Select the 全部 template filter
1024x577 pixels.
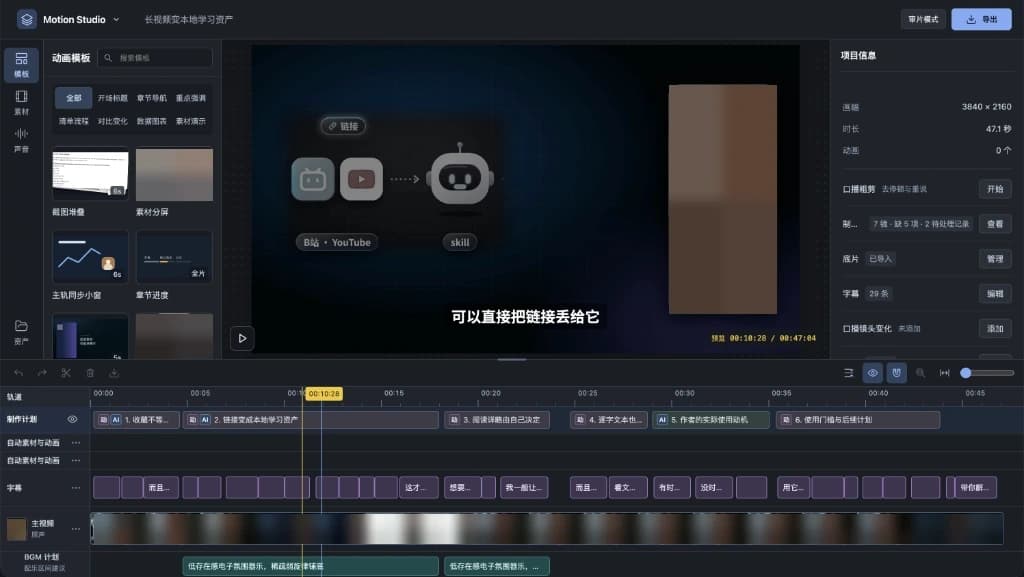73,98
